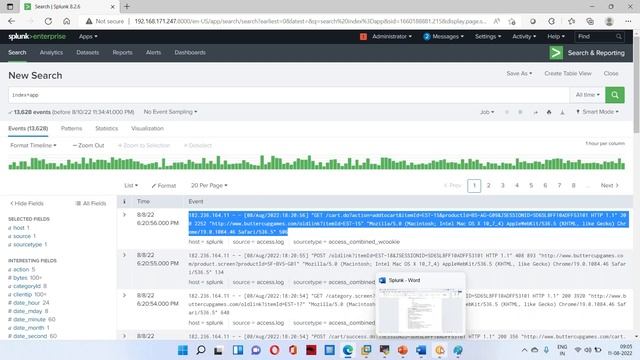Open Windows Start button

183,350
